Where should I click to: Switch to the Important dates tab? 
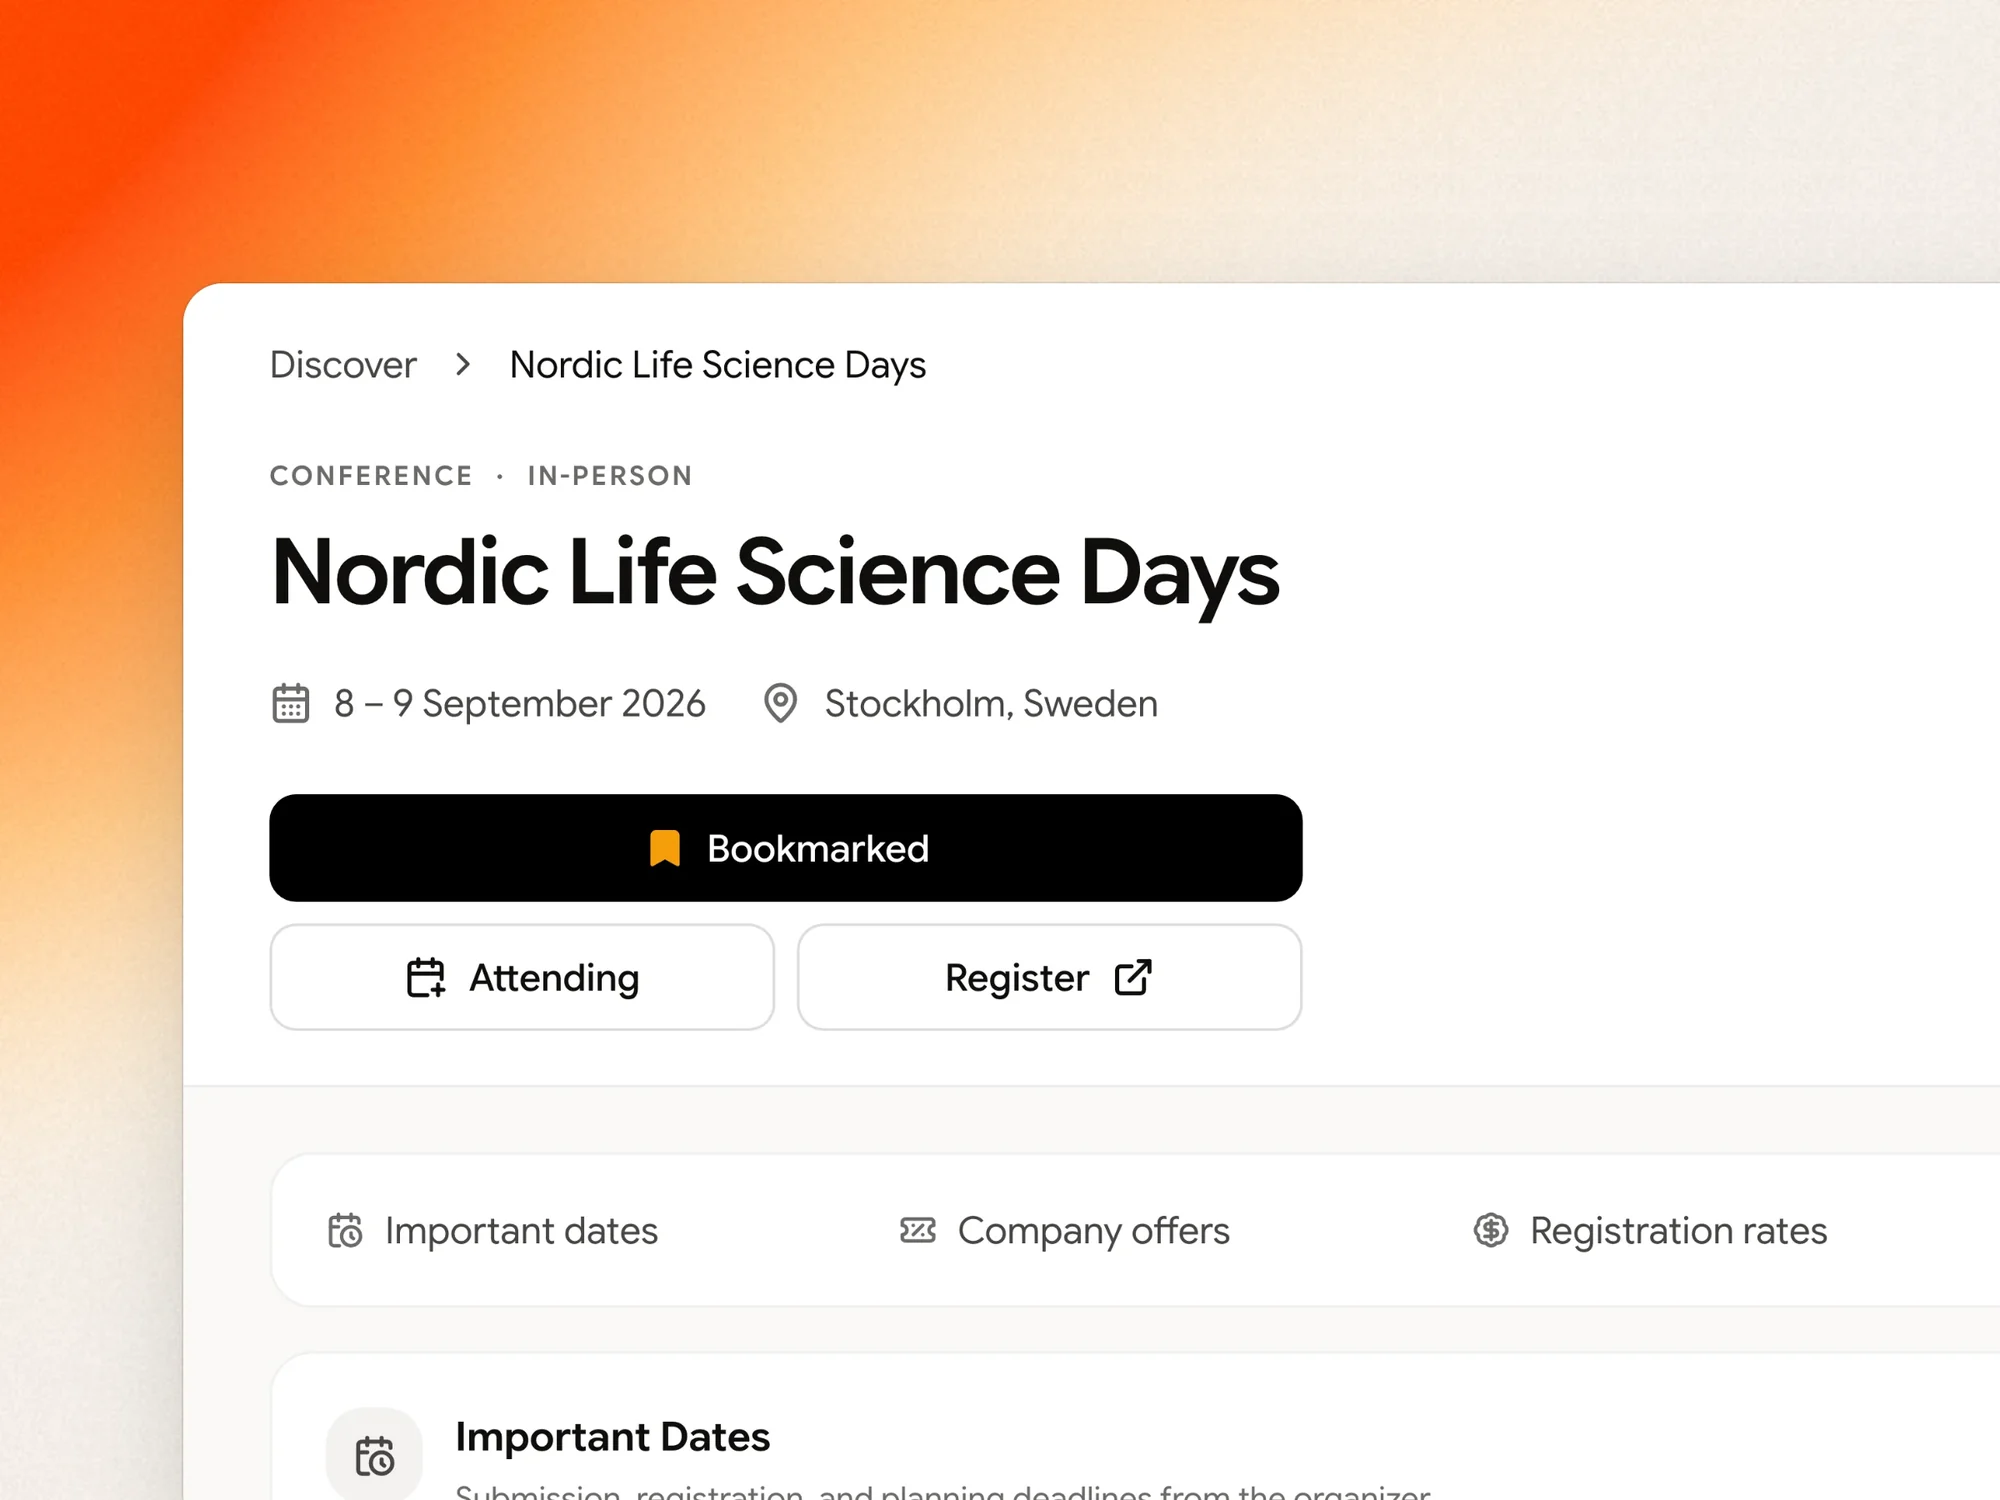click(493, 1230)
